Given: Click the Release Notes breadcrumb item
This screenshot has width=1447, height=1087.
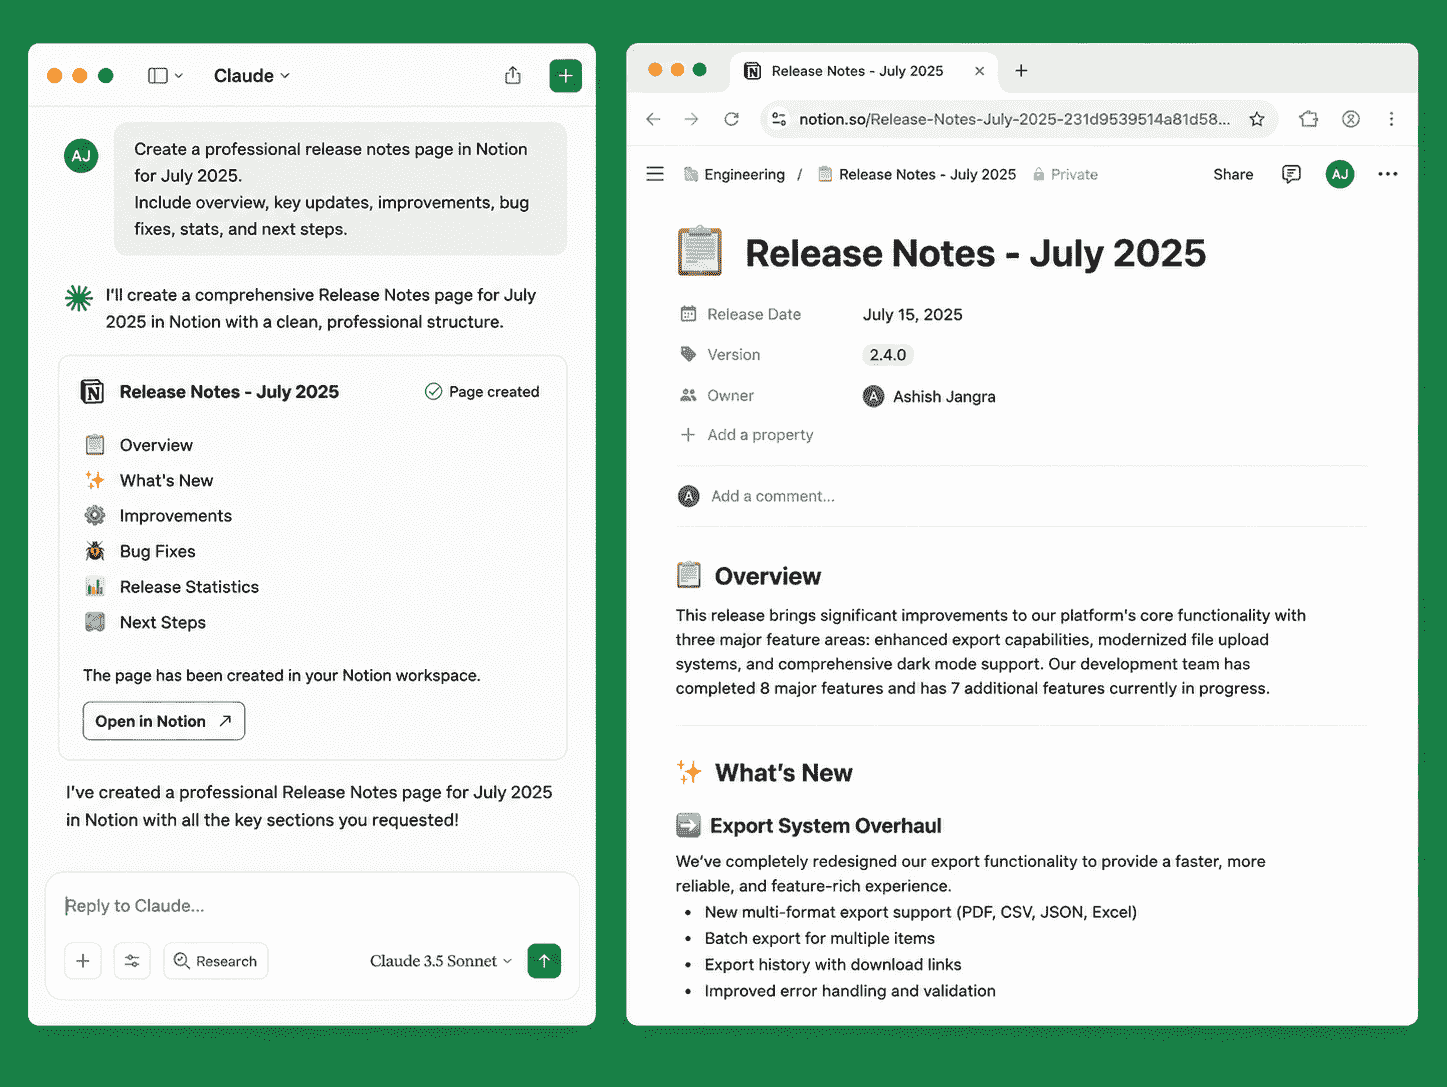Looking at the screenshot, I should pos(917,174).
